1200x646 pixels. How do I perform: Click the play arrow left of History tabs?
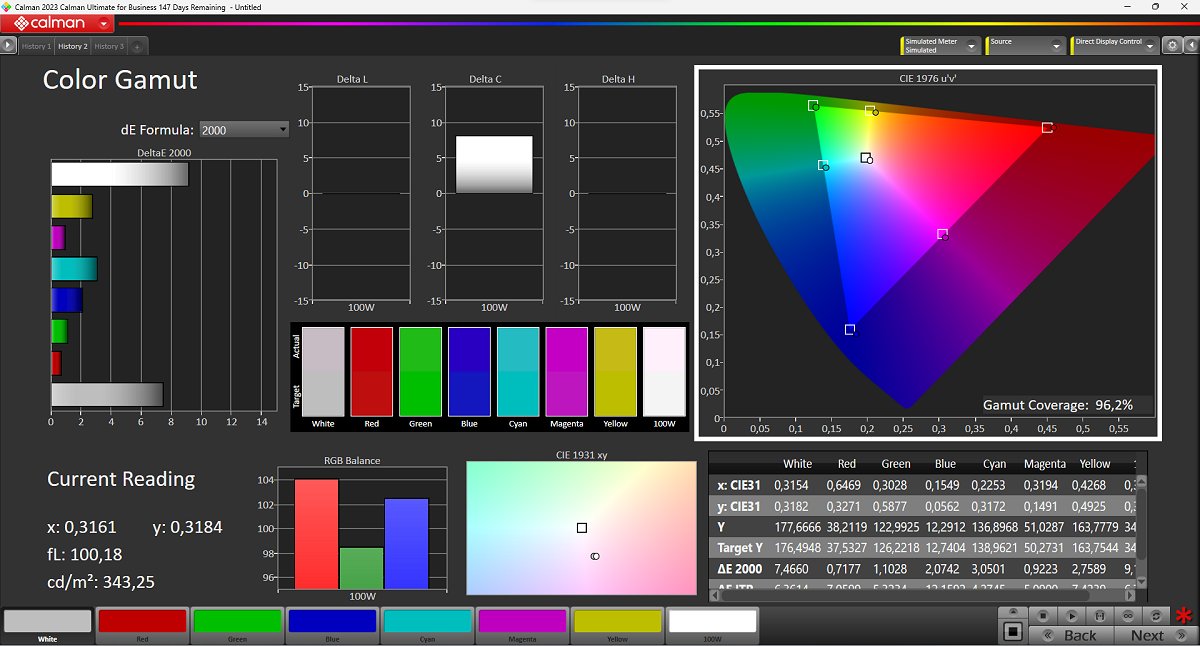[x=8, y=45]
